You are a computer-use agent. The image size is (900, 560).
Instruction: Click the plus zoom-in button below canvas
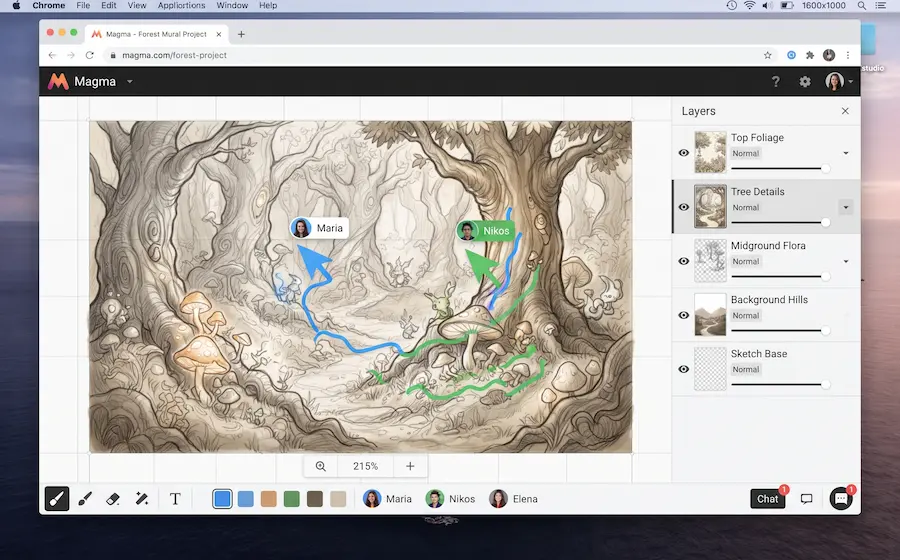coord(410,466)
